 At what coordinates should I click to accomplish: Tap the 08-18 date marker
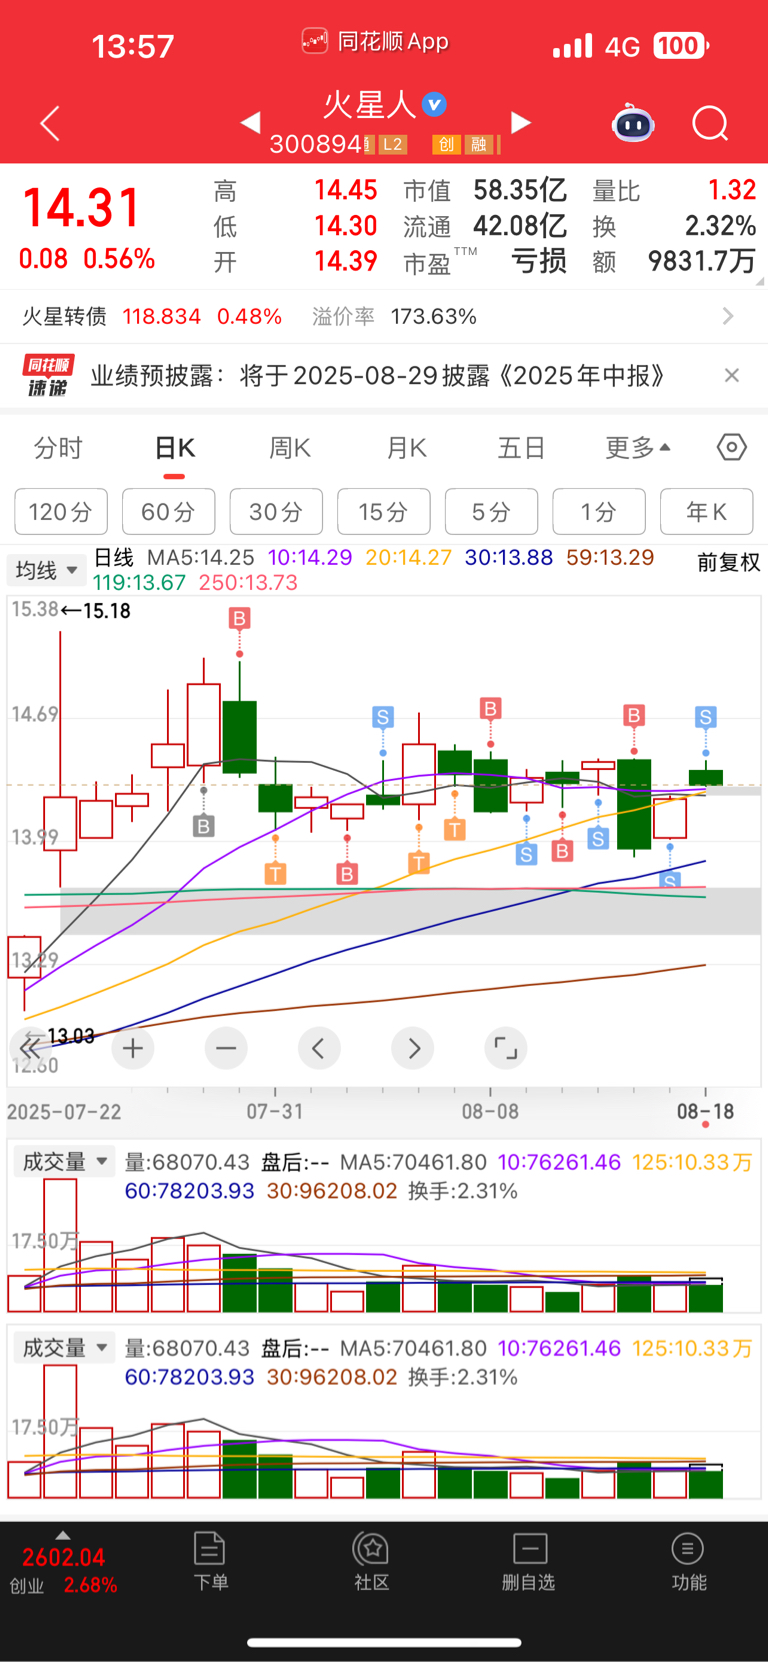point(706,1111)
